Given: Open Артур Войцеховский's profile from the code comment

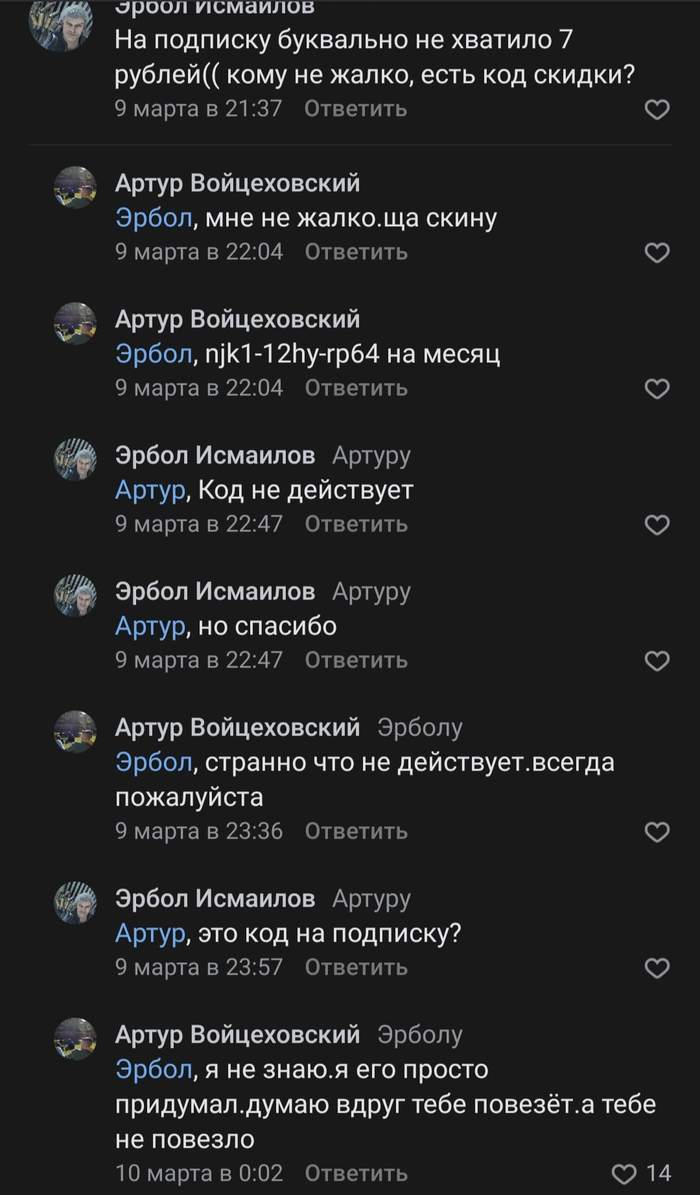Looking at the screenshot, I should click(x=237, y=320).
